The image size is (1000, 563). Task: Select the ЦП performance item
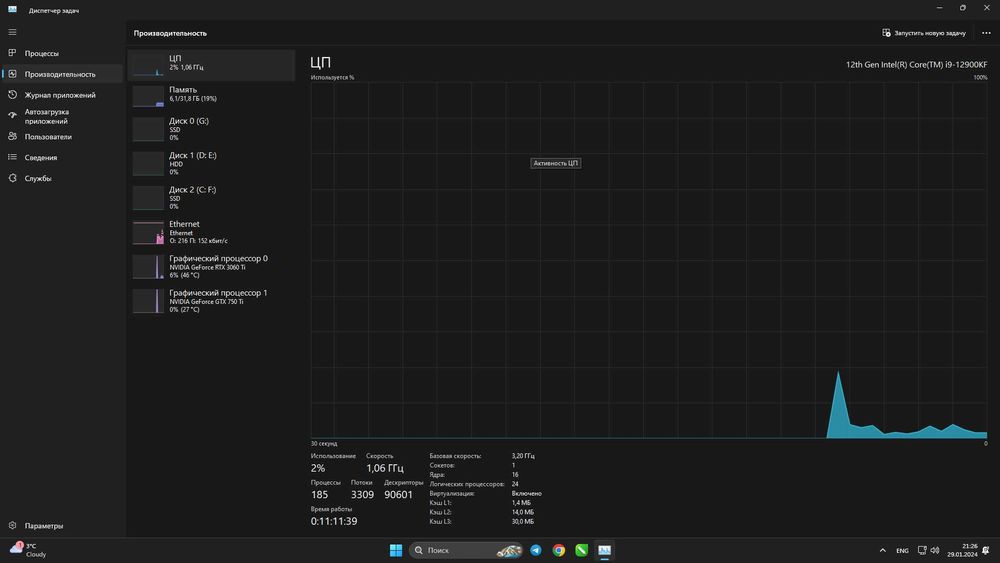click(211, 65)
